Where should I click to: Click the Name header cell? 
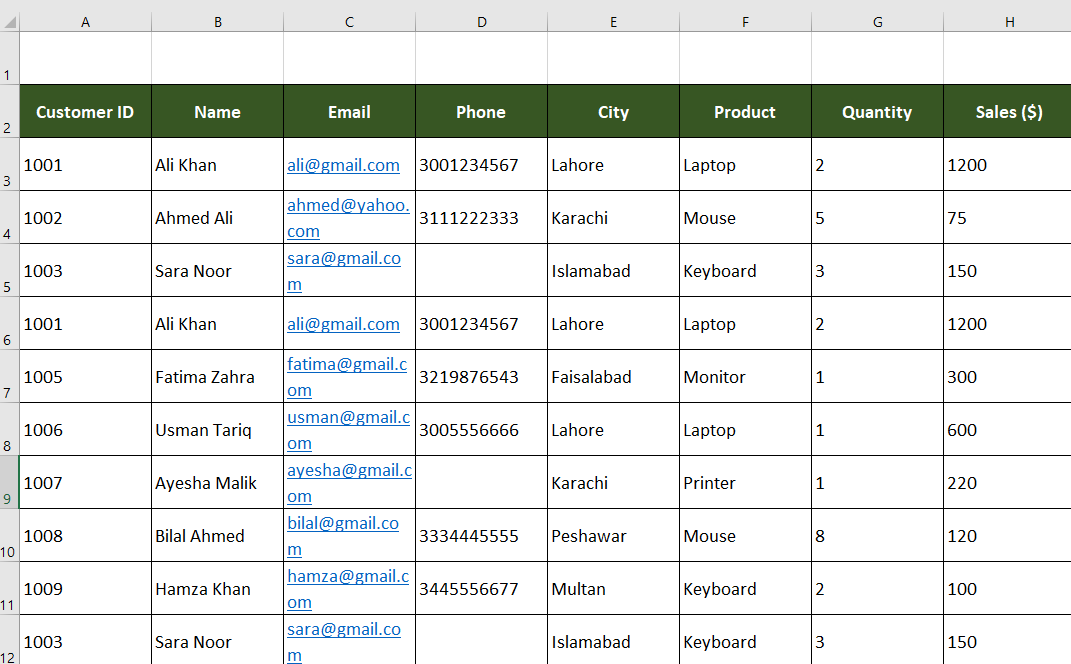pos(217,111)
